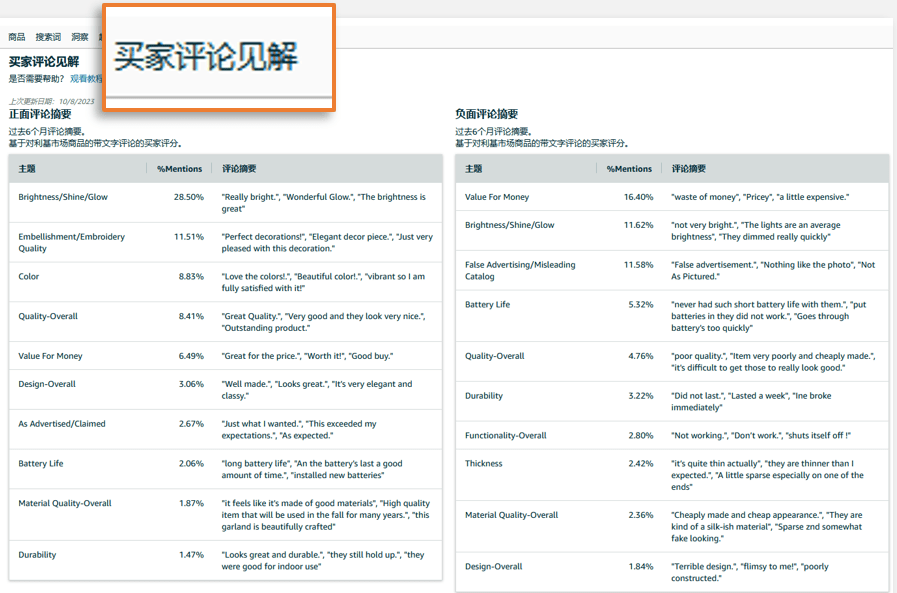897x593 pixels.
Task: Select the As Advertised/Claimed topic
Action: coord(62,424)
